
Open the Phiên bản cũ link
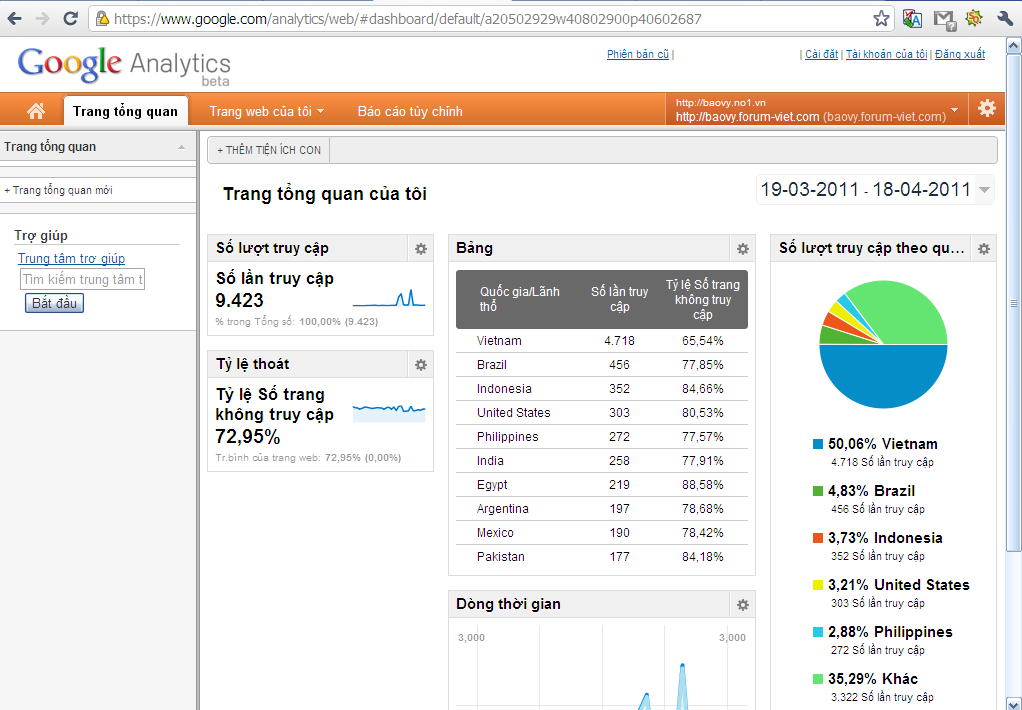[637, 54]
